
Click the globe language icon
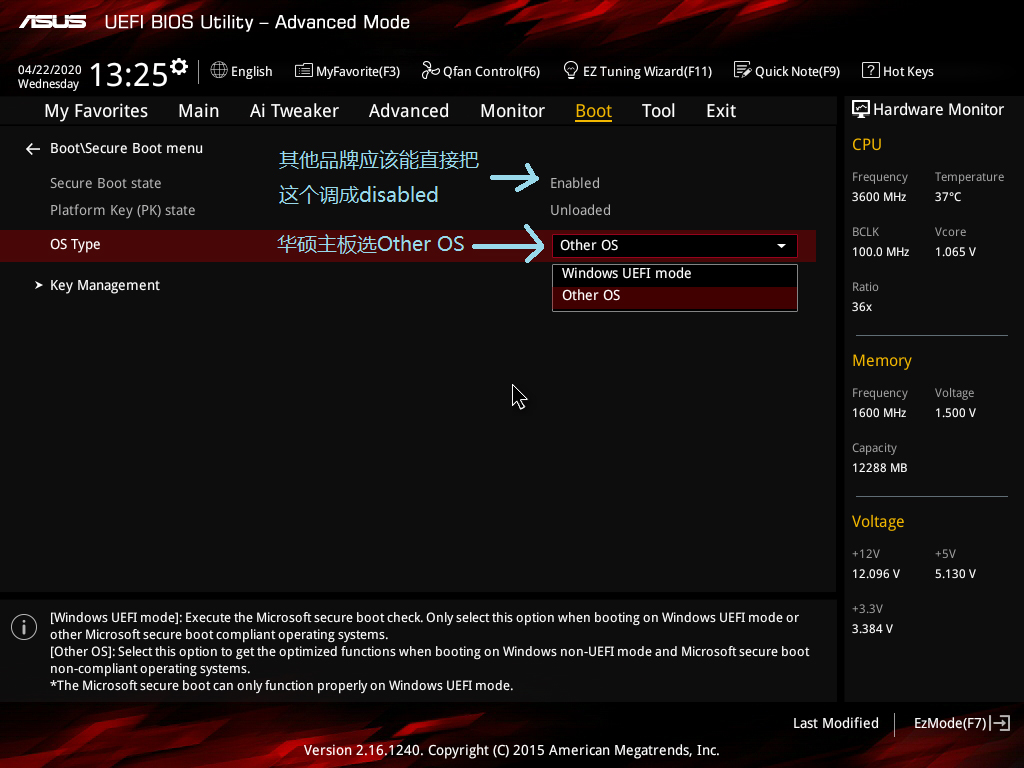pyautogui.click(x=219, y=70)
